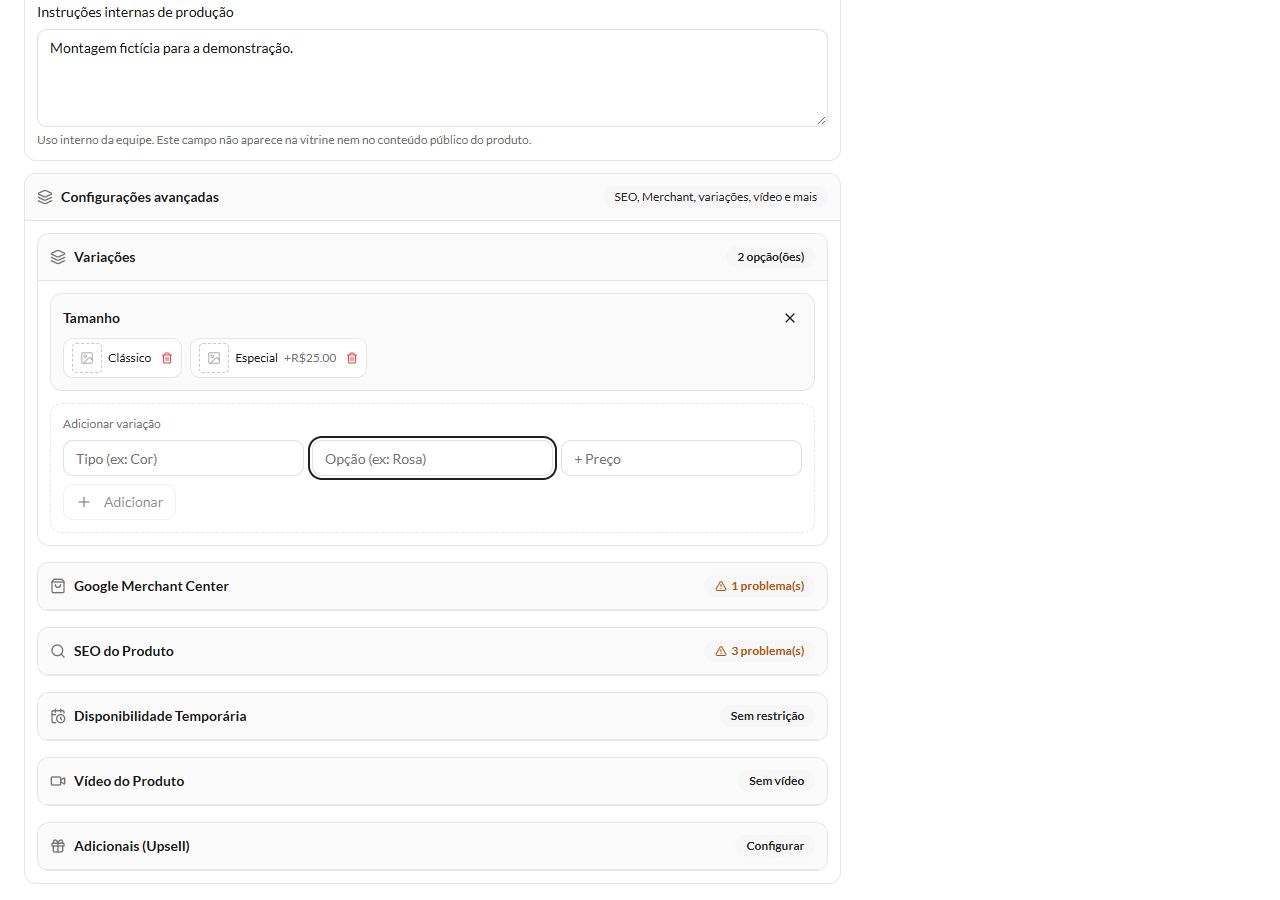Click the +R$25.00 price text
The image size is (1280, 900).
click(x=310, y=358)
